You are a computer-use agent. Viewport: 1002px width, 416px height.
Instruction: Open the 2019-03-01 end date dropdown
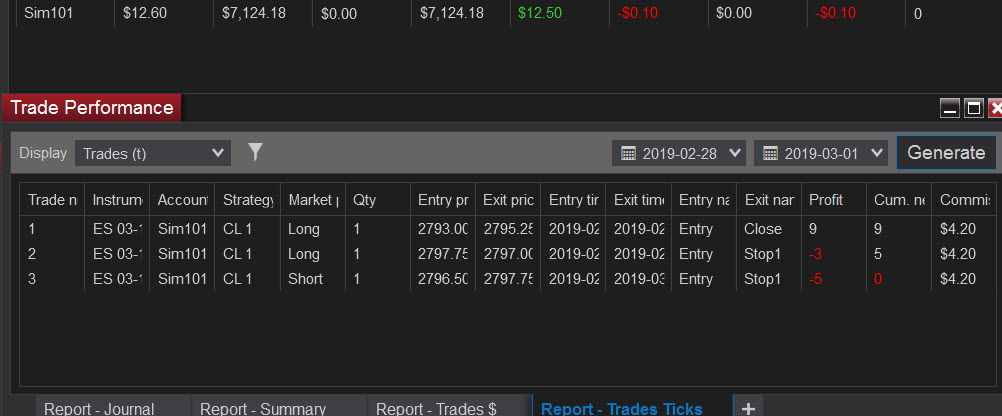coord(821,153)
